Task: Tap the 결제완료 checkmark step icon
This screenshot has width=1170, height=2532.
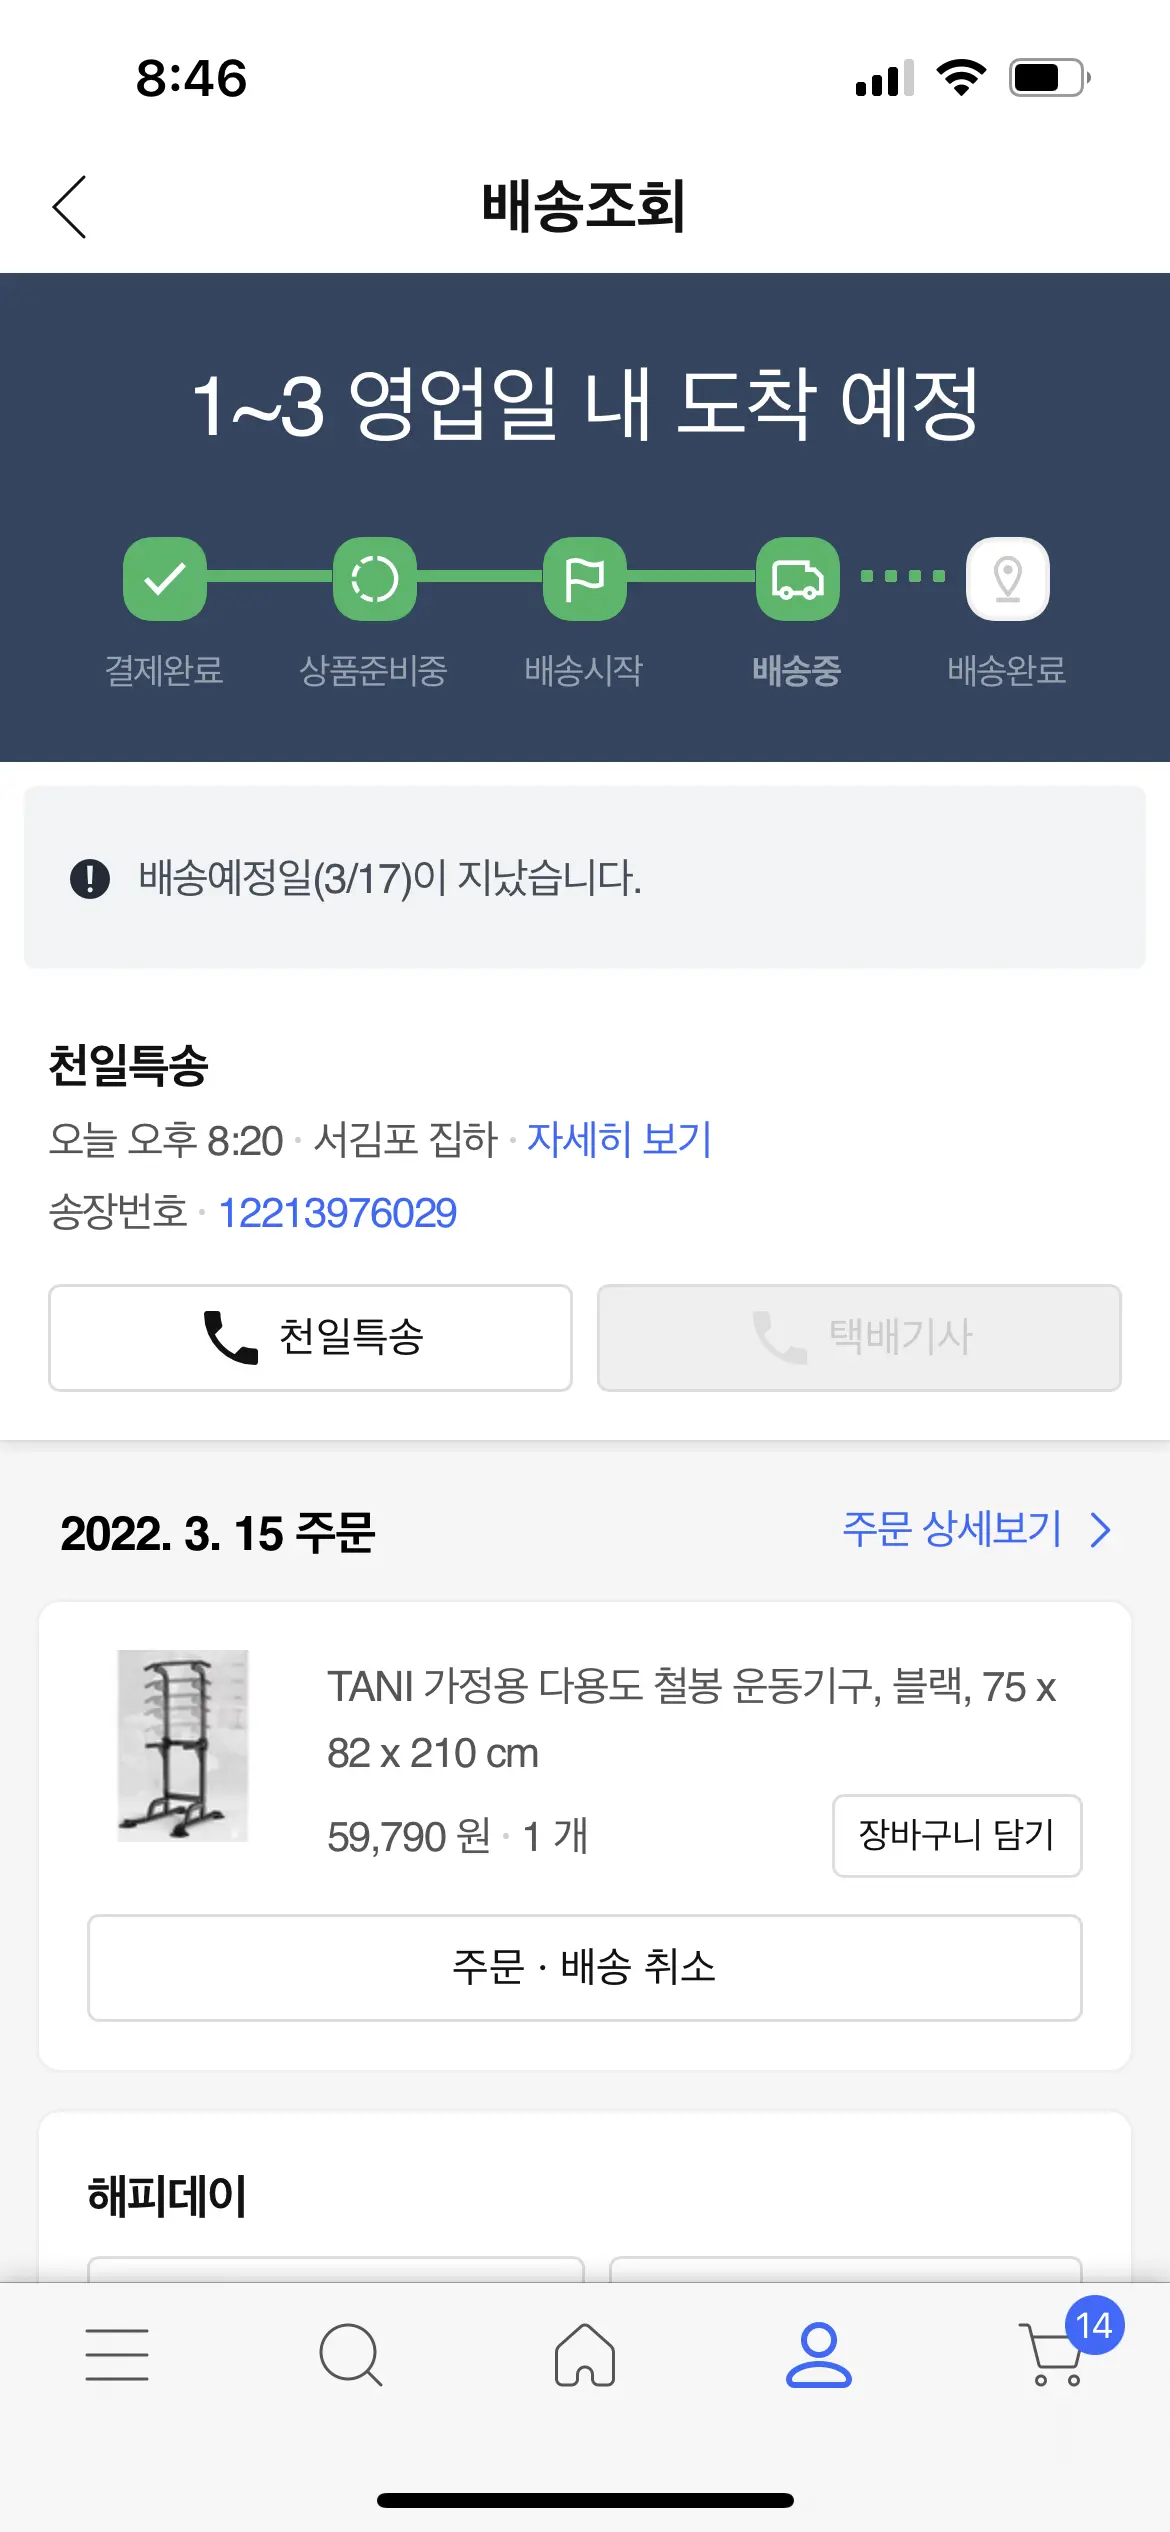Action: click(165, 578)
